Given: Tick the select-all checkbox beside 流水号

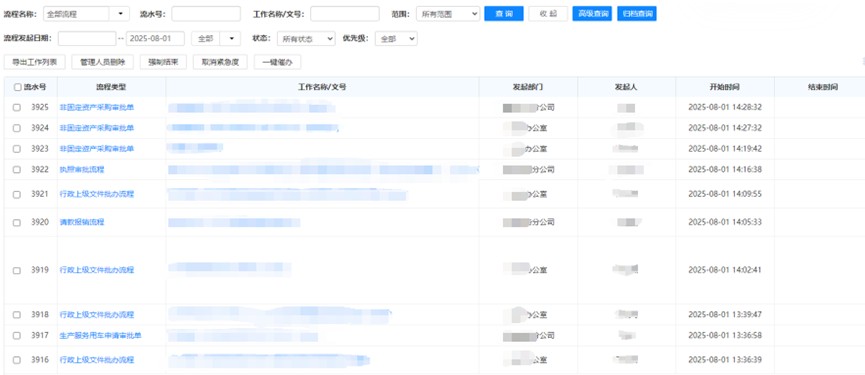Looking at the screenshot, I should 18,87.
